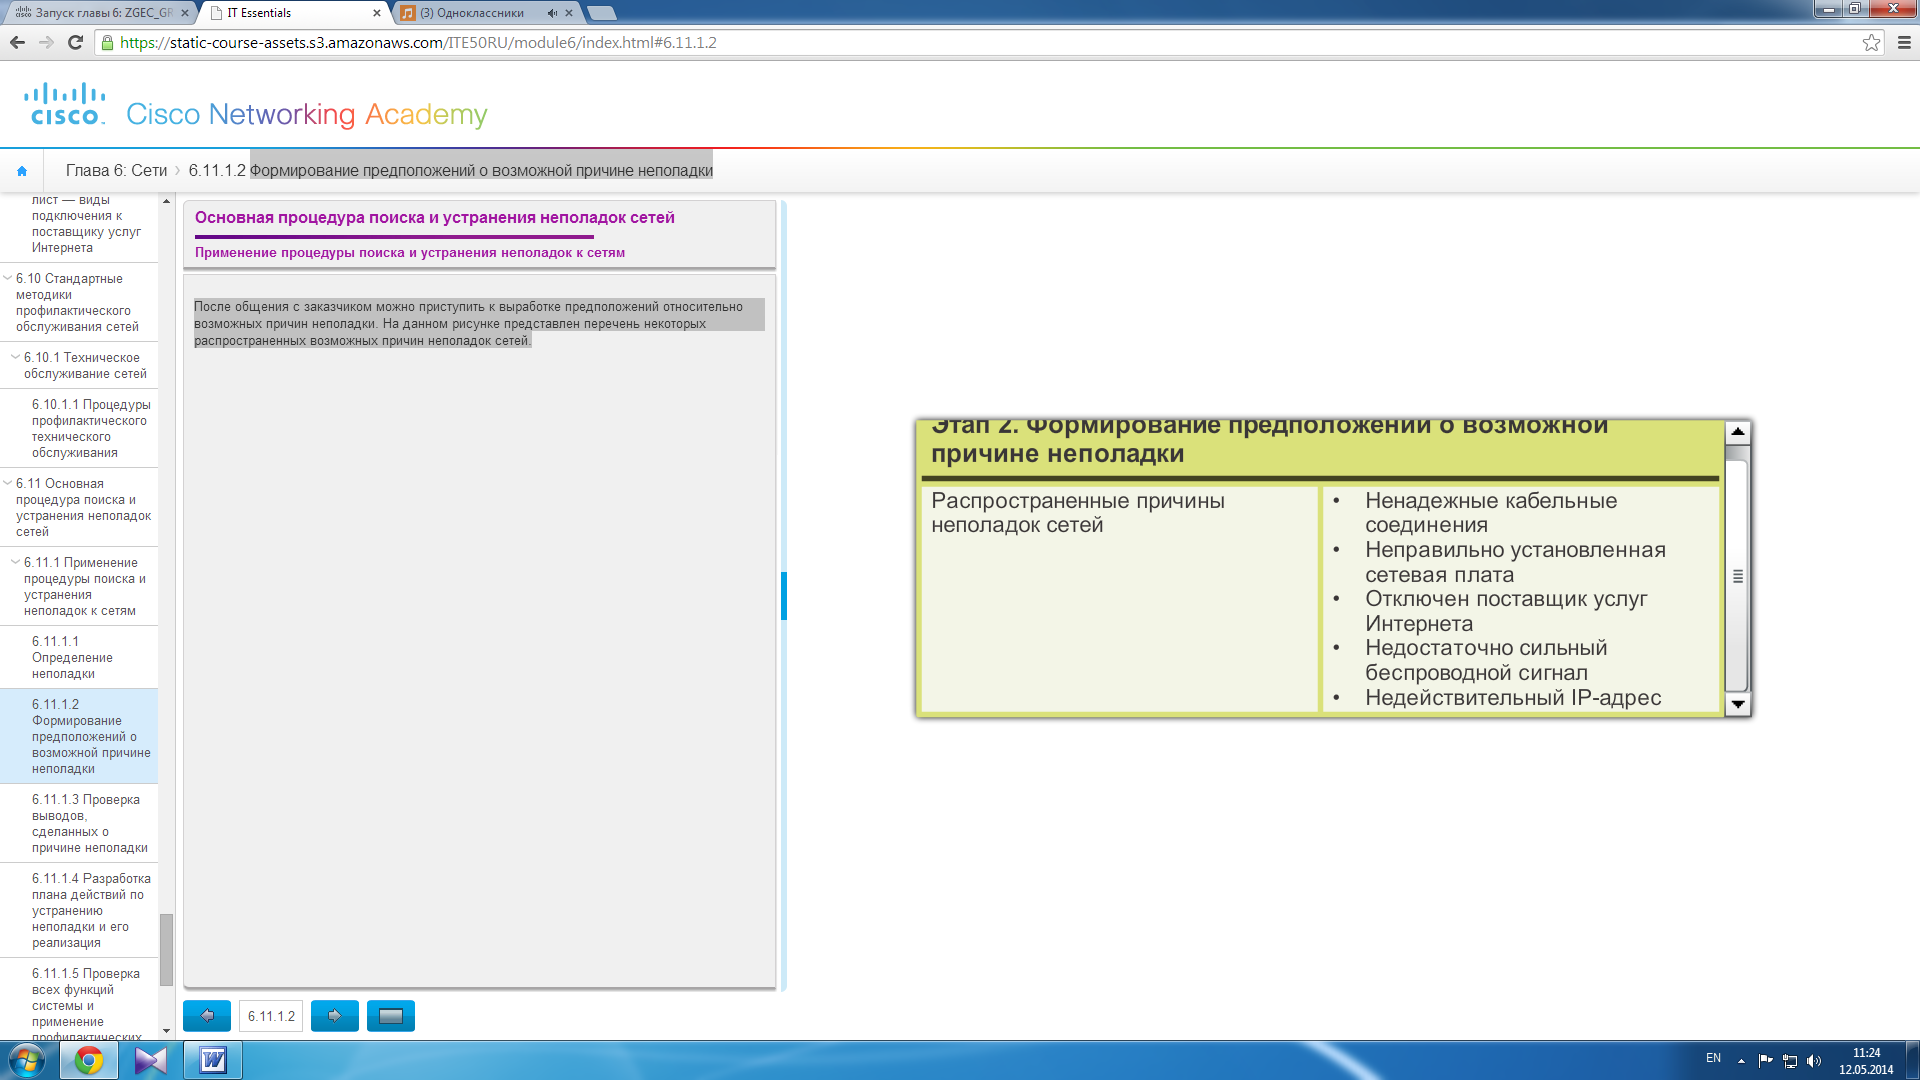
Task: Open the Chrome menu hamburger icon
Action: click(x=1904, y=42)
